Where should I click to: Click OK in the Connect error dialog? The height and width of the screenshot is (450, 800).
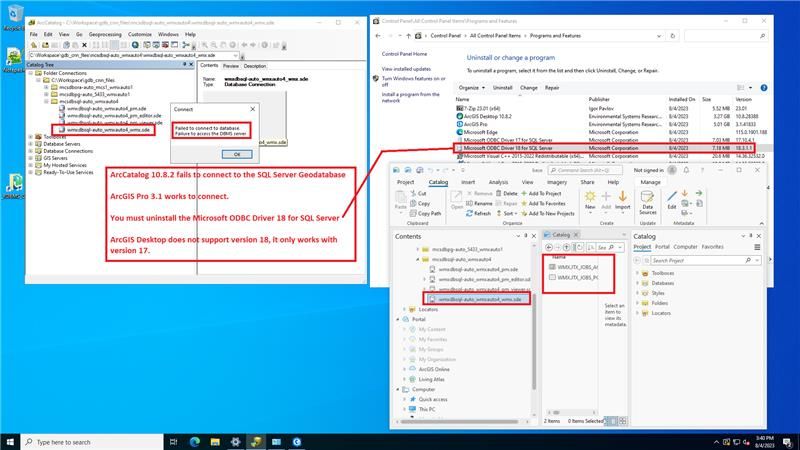click(x=237, y=154)
